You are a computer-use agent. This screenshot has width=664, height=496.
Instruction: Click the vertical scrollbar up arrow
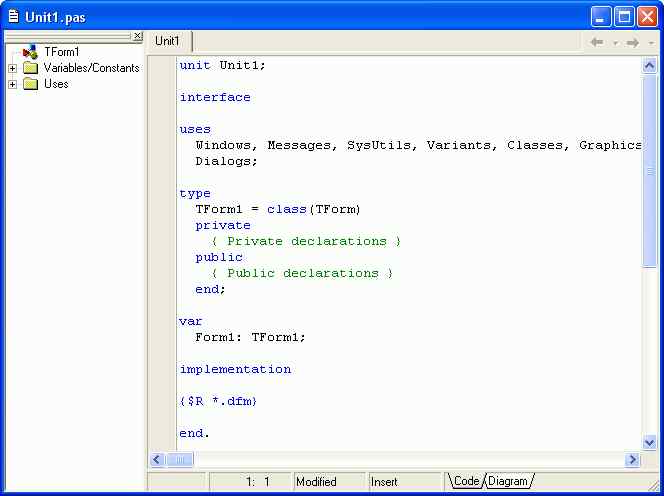tap(650, 65)
